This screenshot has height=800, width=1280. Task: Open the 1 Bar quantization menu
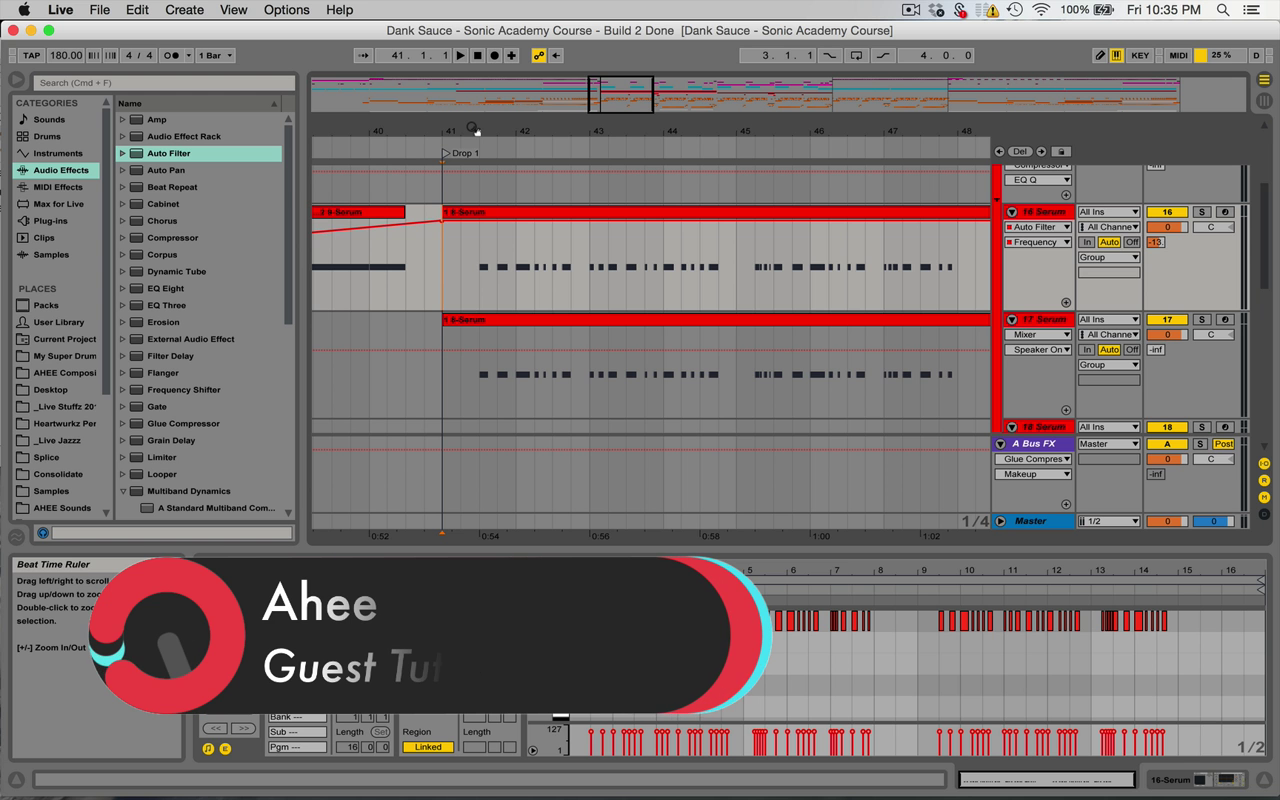(x=215, y=56)
